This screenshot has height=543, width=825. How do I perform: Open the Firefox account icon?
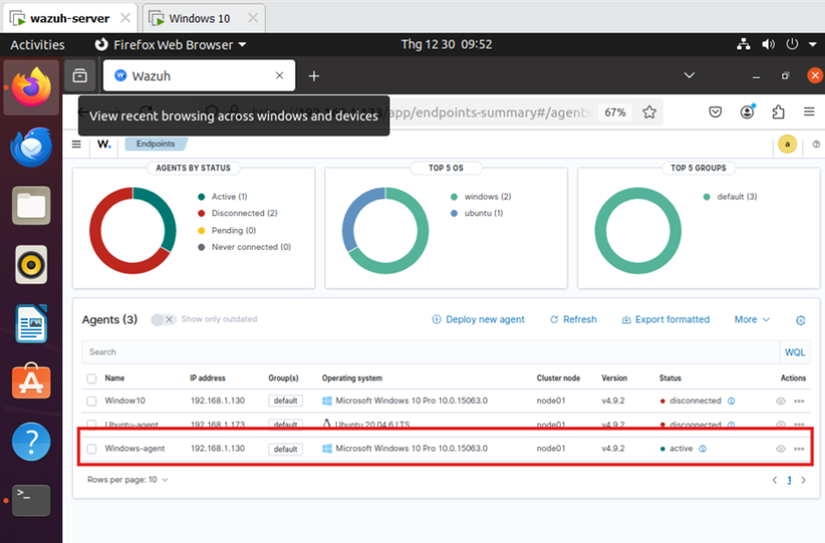pos(747,112)
